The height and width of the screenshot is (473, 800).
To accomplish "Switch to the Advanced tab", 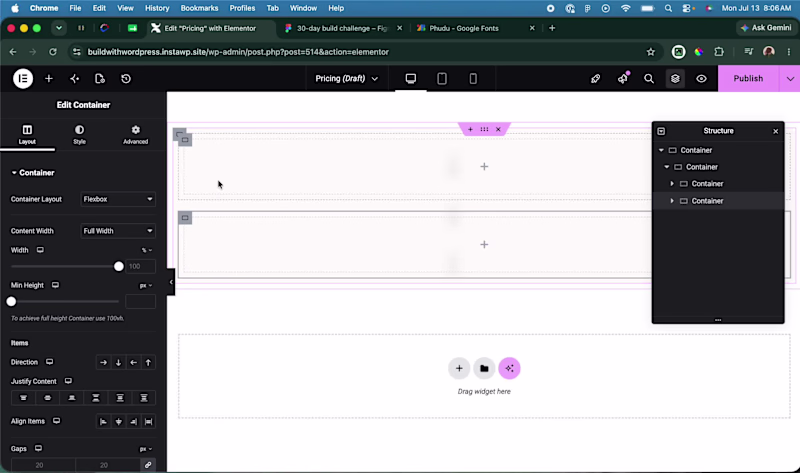I will [135, 135].
